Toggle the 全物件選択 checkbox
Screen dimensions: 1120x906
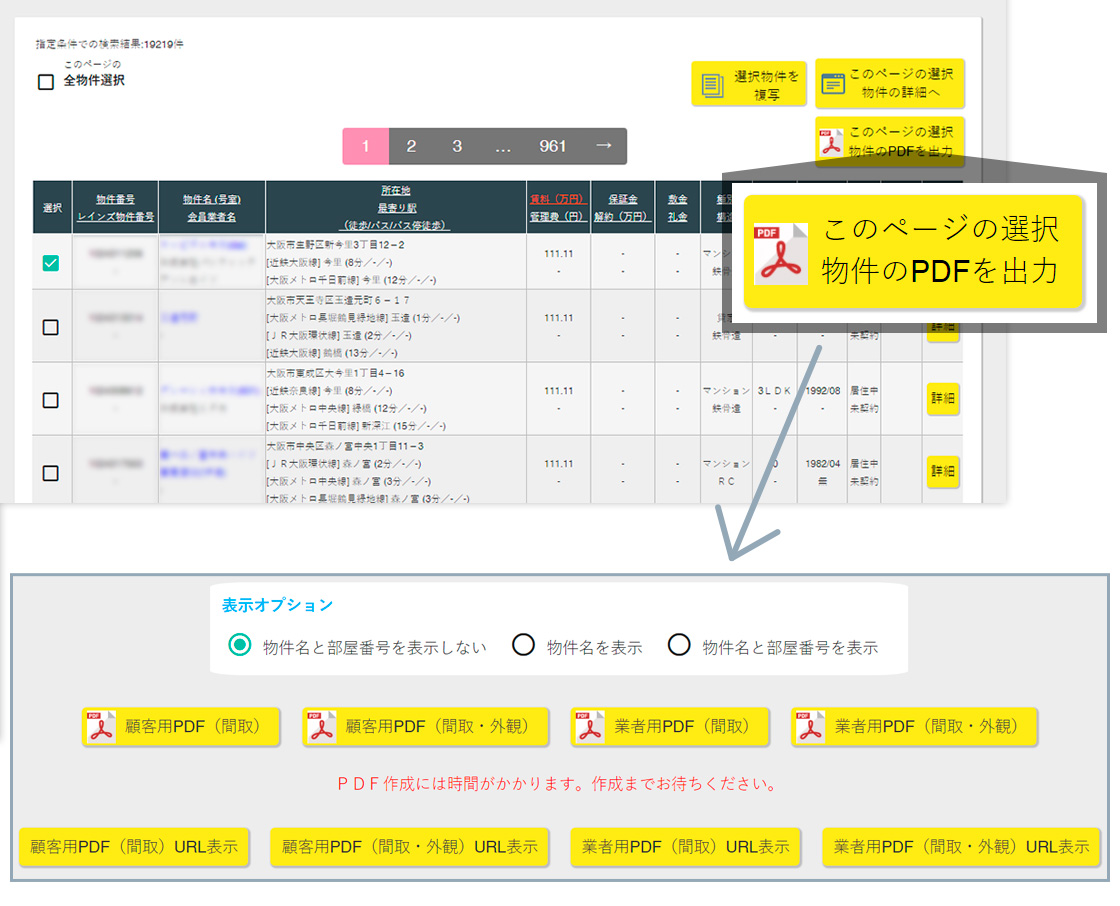[46, 82]
